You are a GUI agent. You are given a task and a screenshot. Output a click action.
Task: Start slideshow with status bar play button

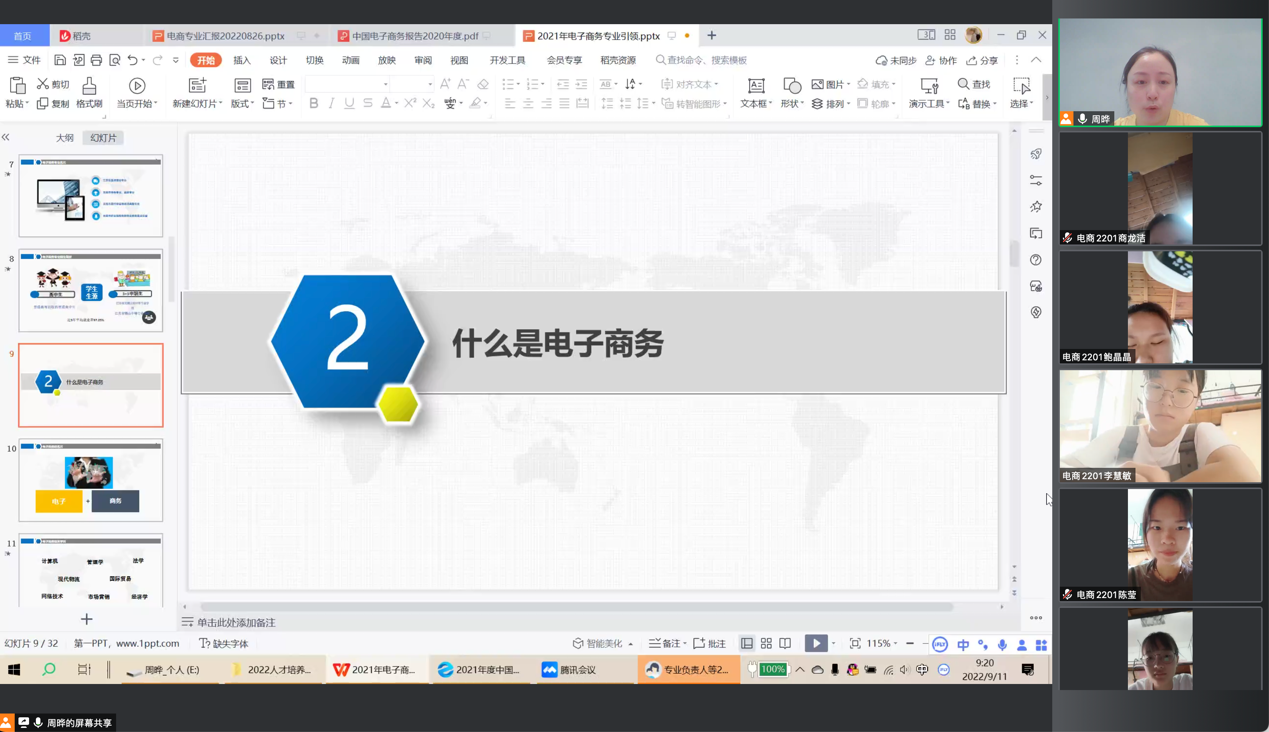point(816,644)
